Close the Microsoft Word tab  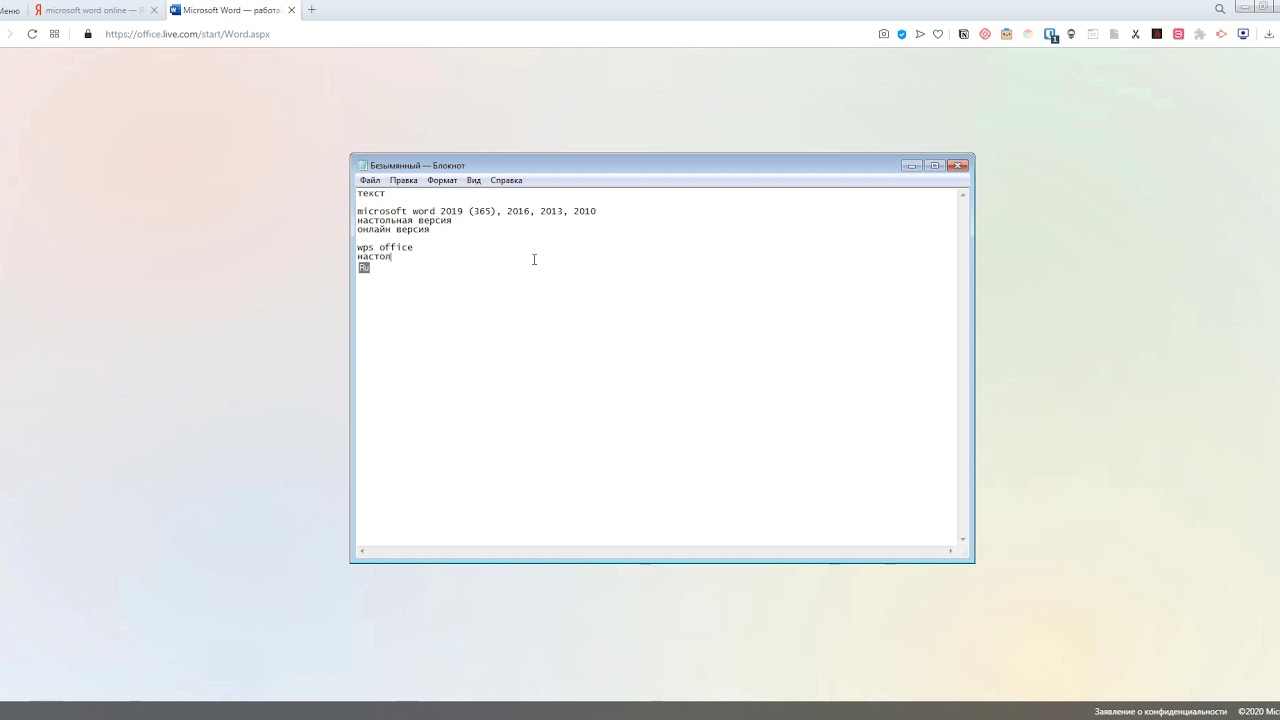292,10
